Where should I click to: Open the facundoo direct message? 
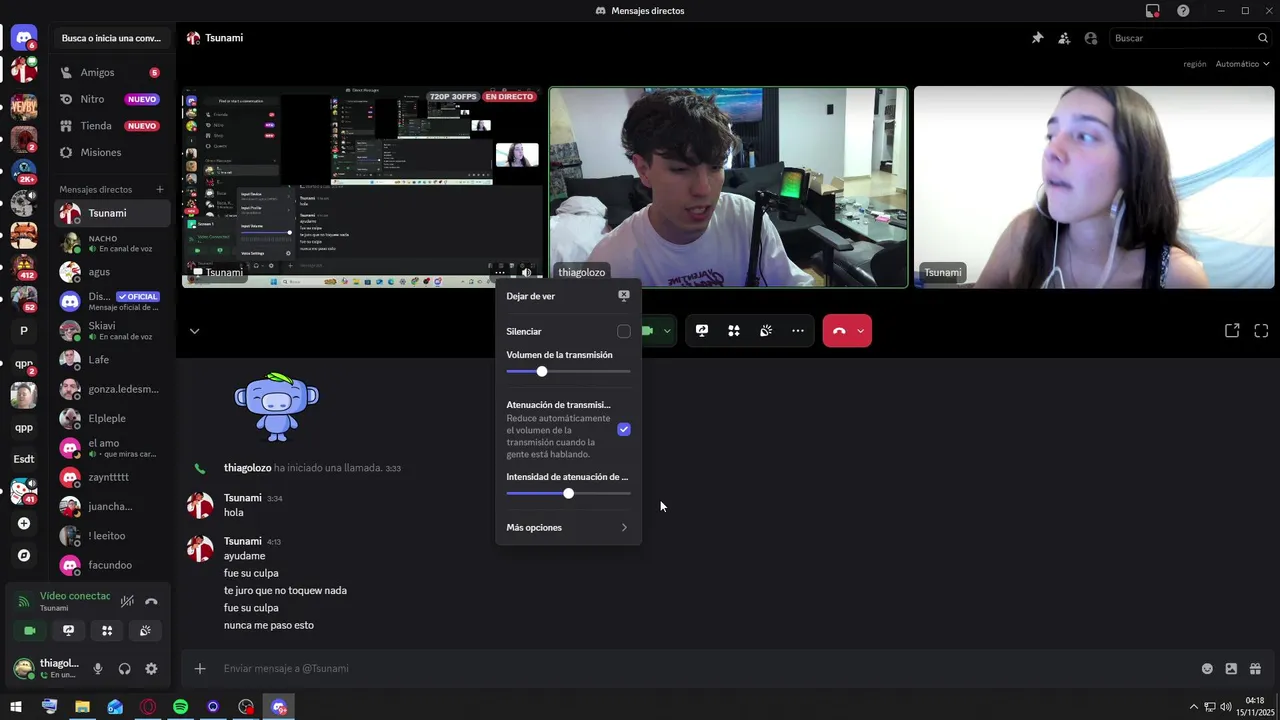[x=113, y=565]
